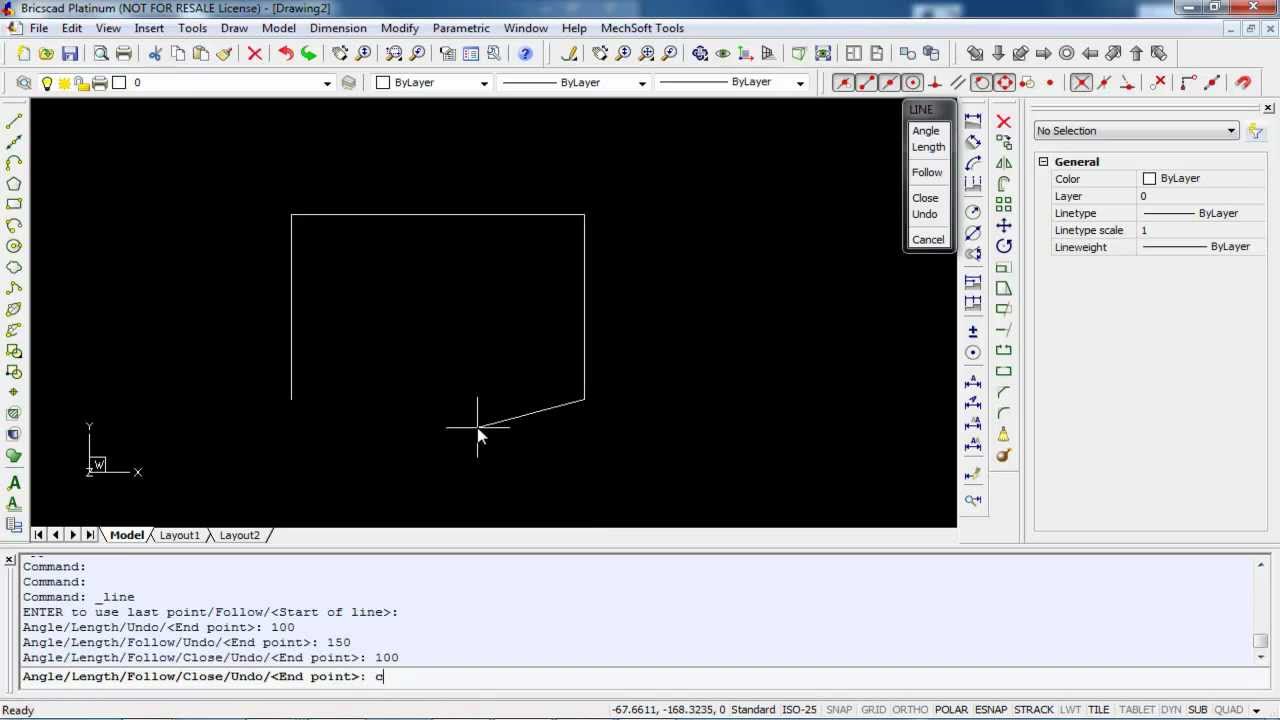Click the Erase red X in modify toolbar

1004,121
